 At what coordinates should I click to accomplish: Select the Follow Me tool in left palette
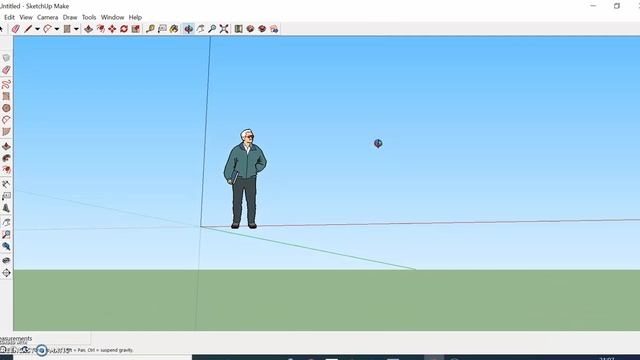coord(6,158)
